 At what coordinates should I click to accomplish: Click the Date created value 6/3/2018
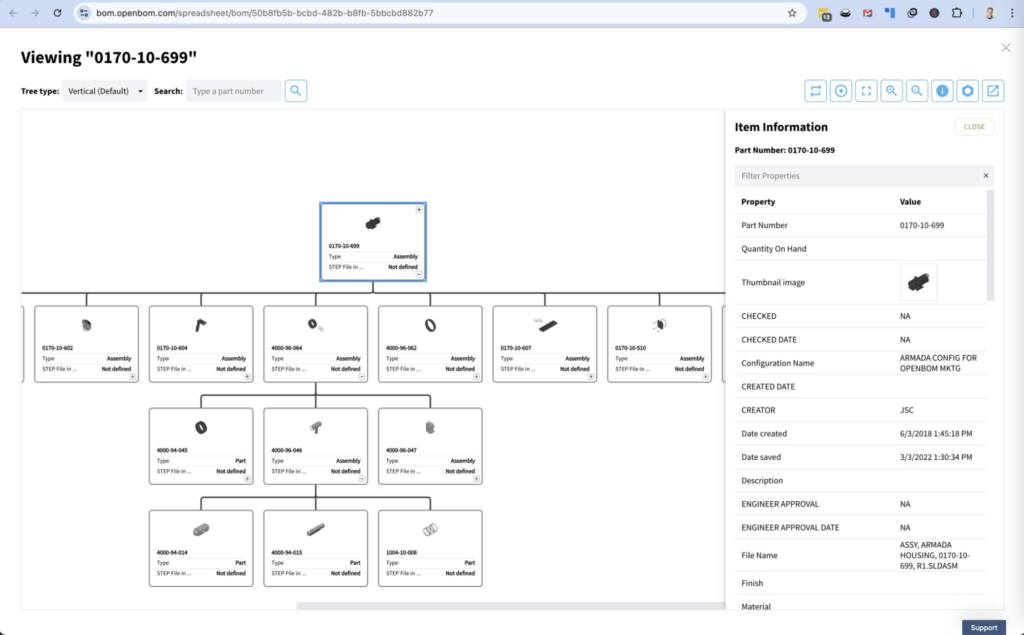(936, 434)
